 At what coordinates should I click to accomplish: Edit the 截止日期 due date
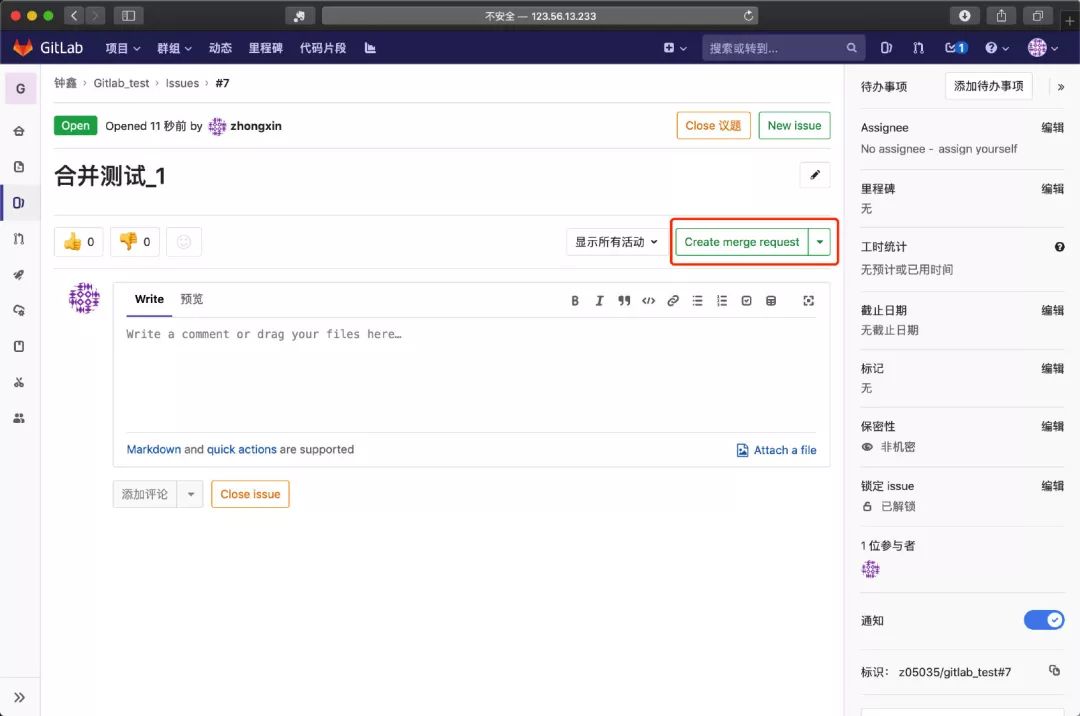[x=1052, y=310]
